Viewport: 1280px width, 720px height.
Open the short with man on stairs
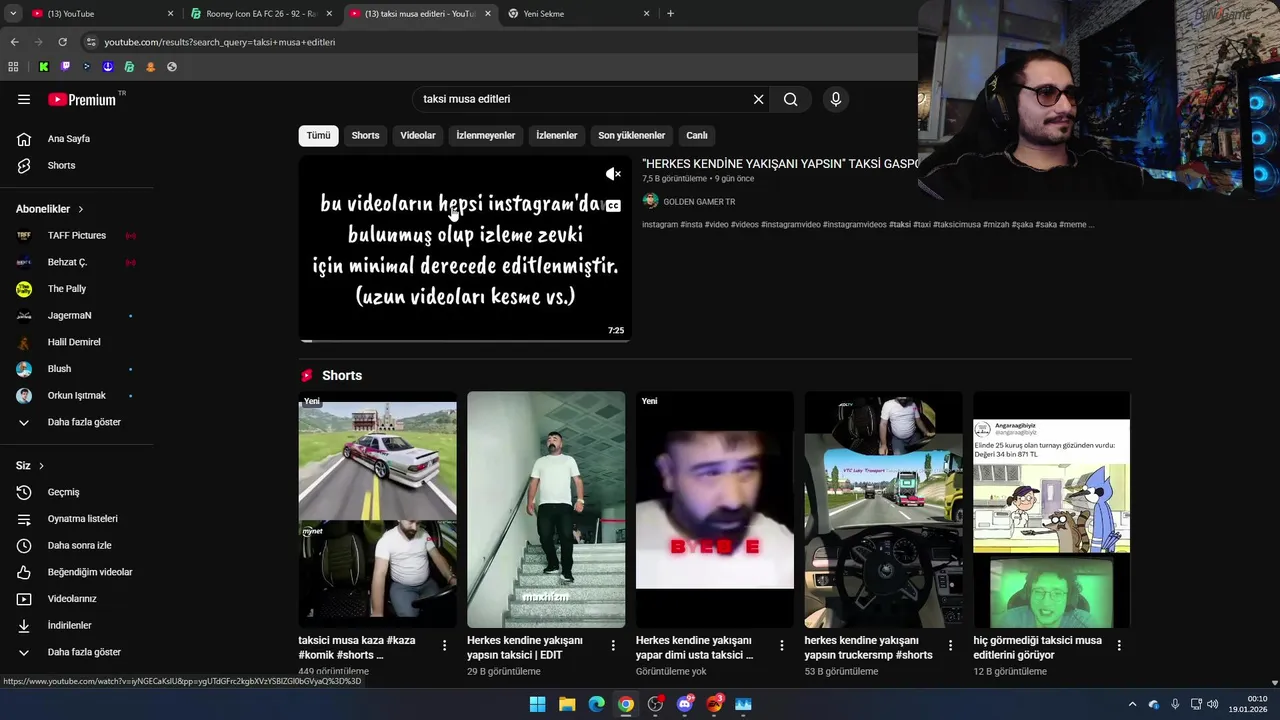[546, 510]
